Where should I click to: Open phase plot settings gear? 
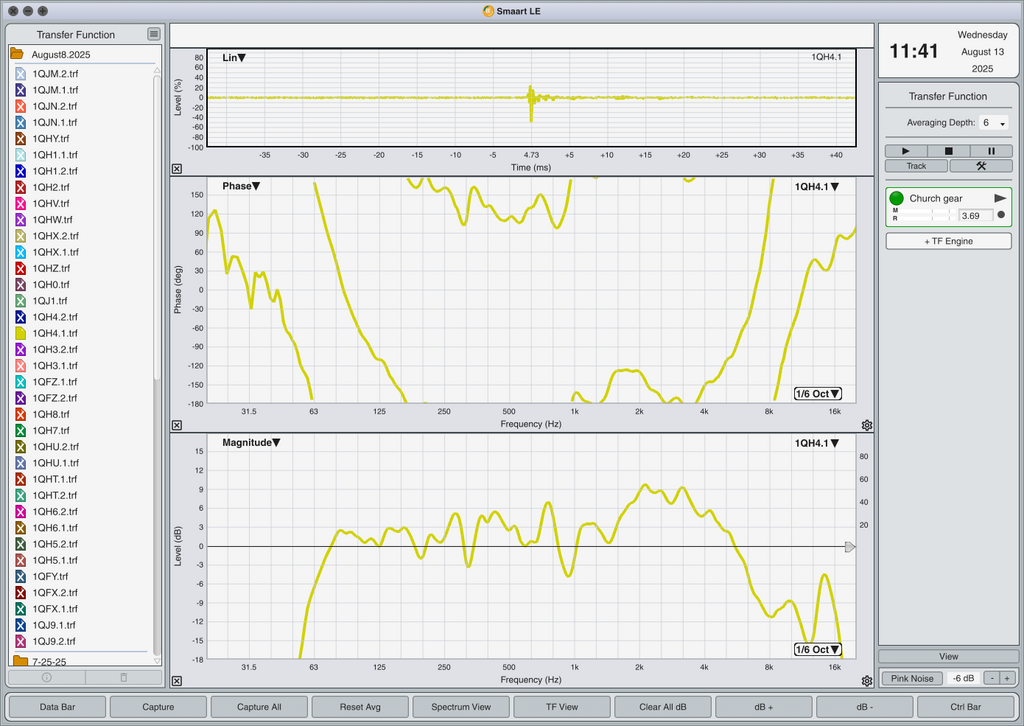867,425
